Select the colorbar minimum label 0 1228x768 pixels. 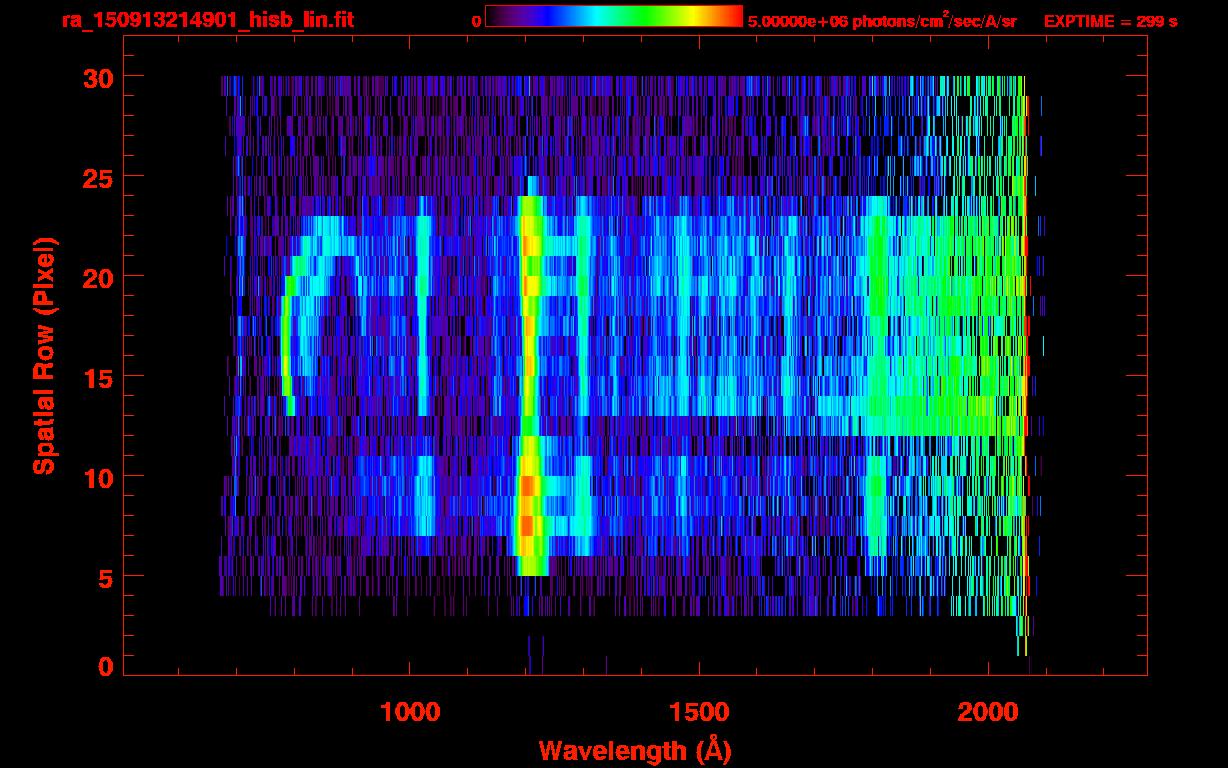(476, 21)
